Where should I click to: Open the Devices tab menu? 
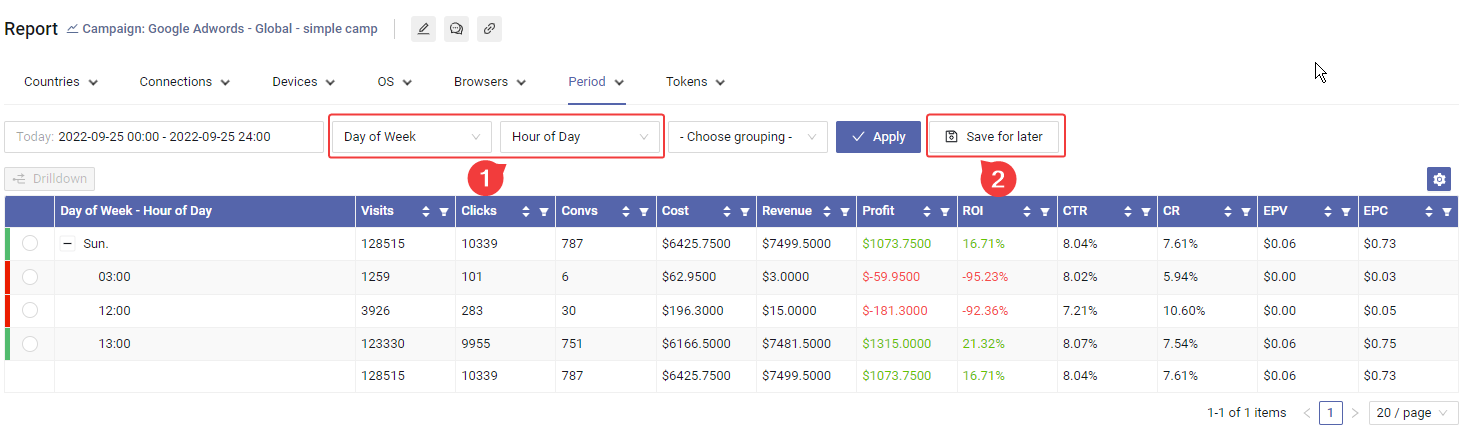pyautogui.click(x=304, y=82)
